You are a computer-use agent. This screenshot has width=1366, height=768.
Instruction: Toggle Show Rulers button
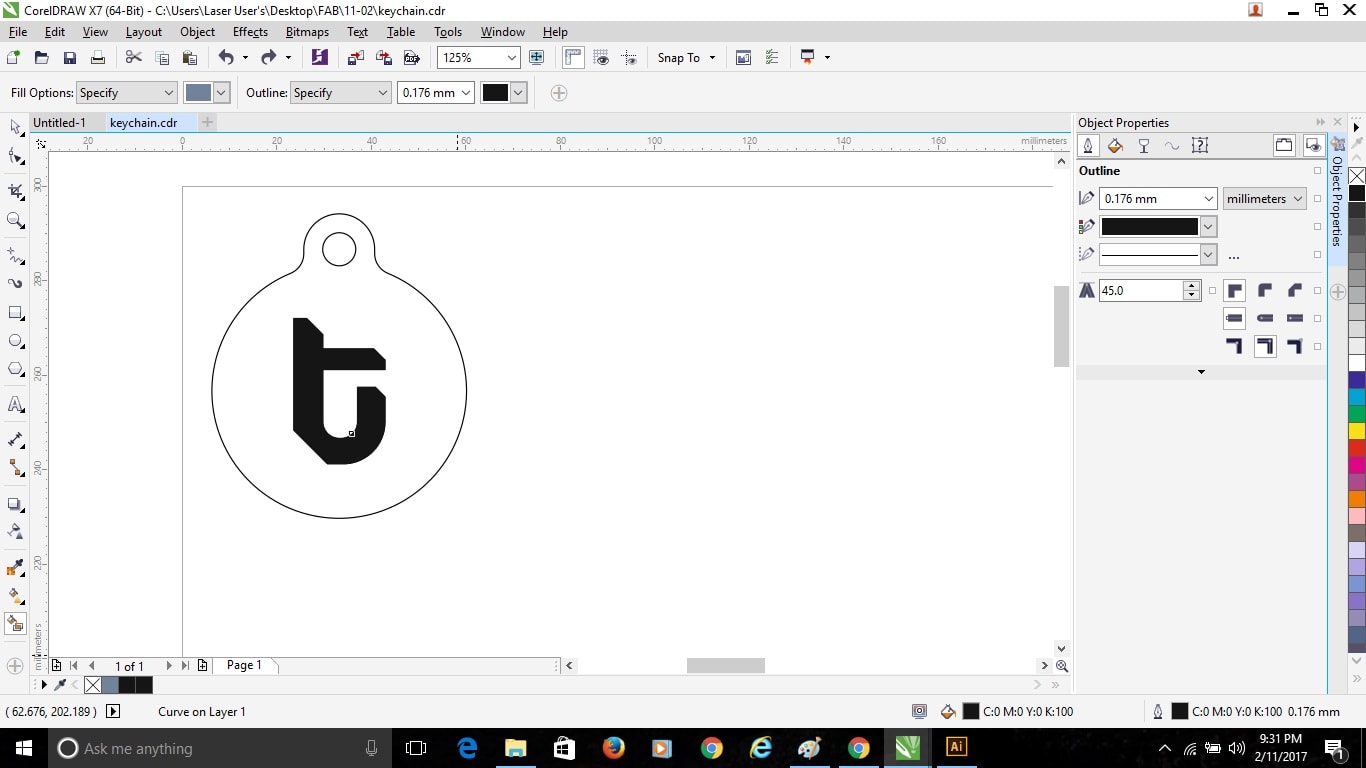pyautogui.click(x=573, y=58)
